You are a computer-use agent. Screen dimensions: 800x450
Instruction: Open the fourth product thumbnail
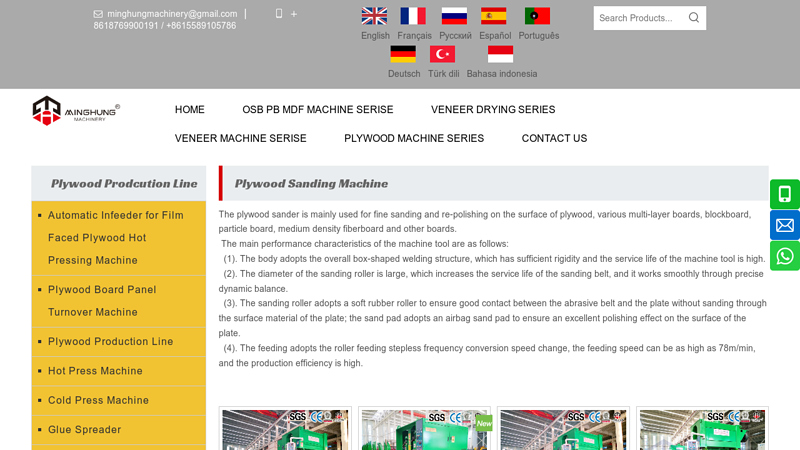click(x=703, y=430)
